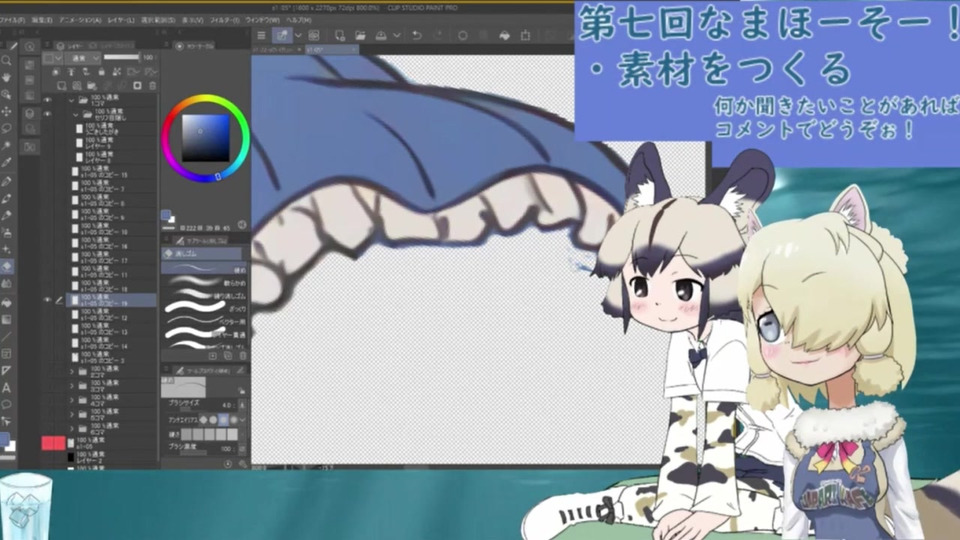Select the last 硬さ hardness box
The width and height of the screenshot is (960, 540).
point(233,434)
